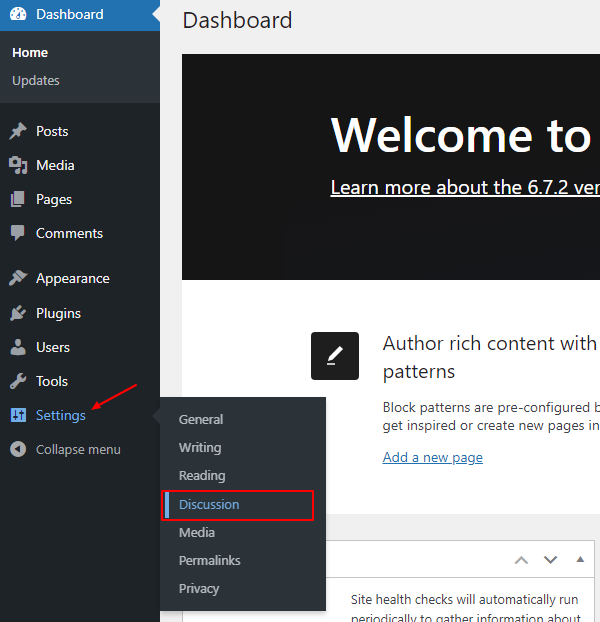Click the Collapse menu label
Viewport: 600px width, 622px height.
(78, 449)
